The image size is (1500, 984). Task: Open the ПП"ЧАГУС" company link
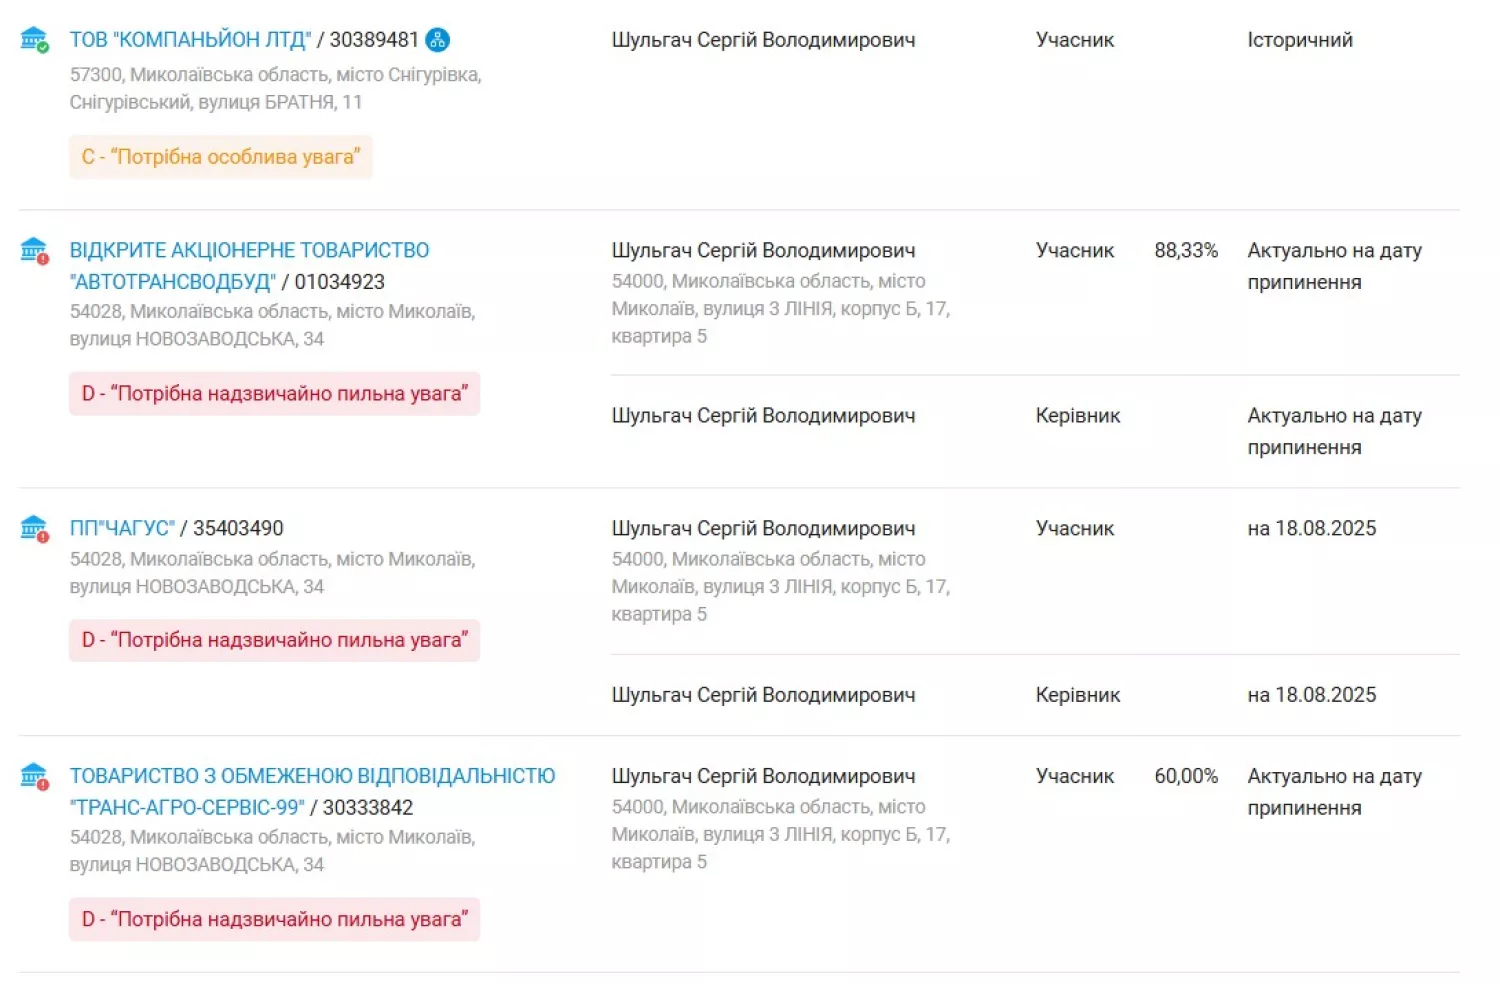(122, 528)
